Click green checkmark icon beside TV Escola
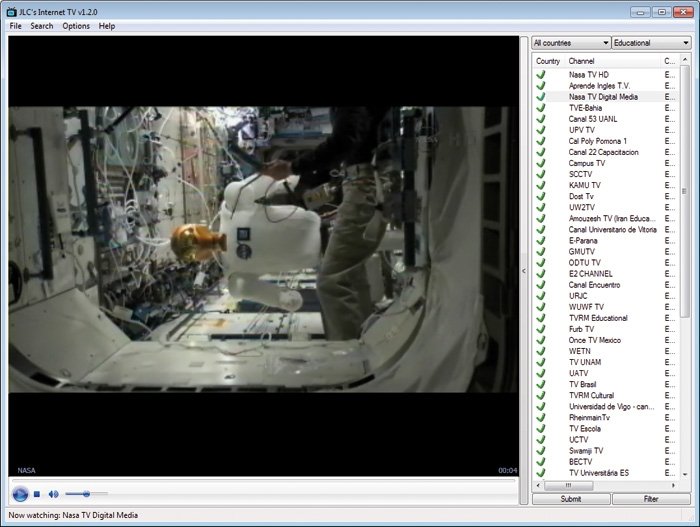Viewport: 700px width, 527px height. tap(541, 428)
